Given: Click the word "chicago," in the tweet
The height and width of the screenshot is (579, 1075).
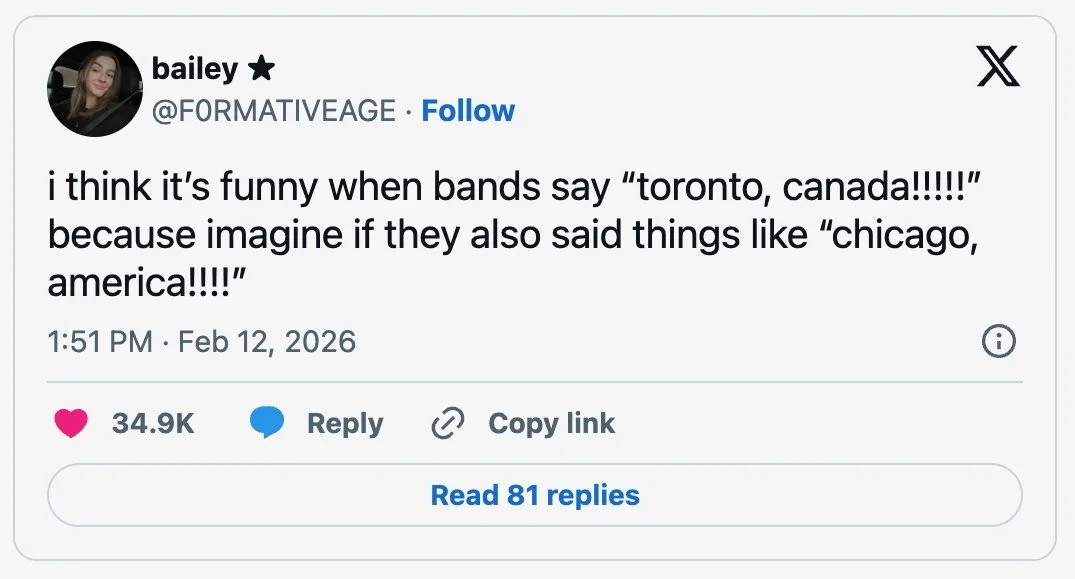Looking at the screenshot, I should tap(899, 235).
